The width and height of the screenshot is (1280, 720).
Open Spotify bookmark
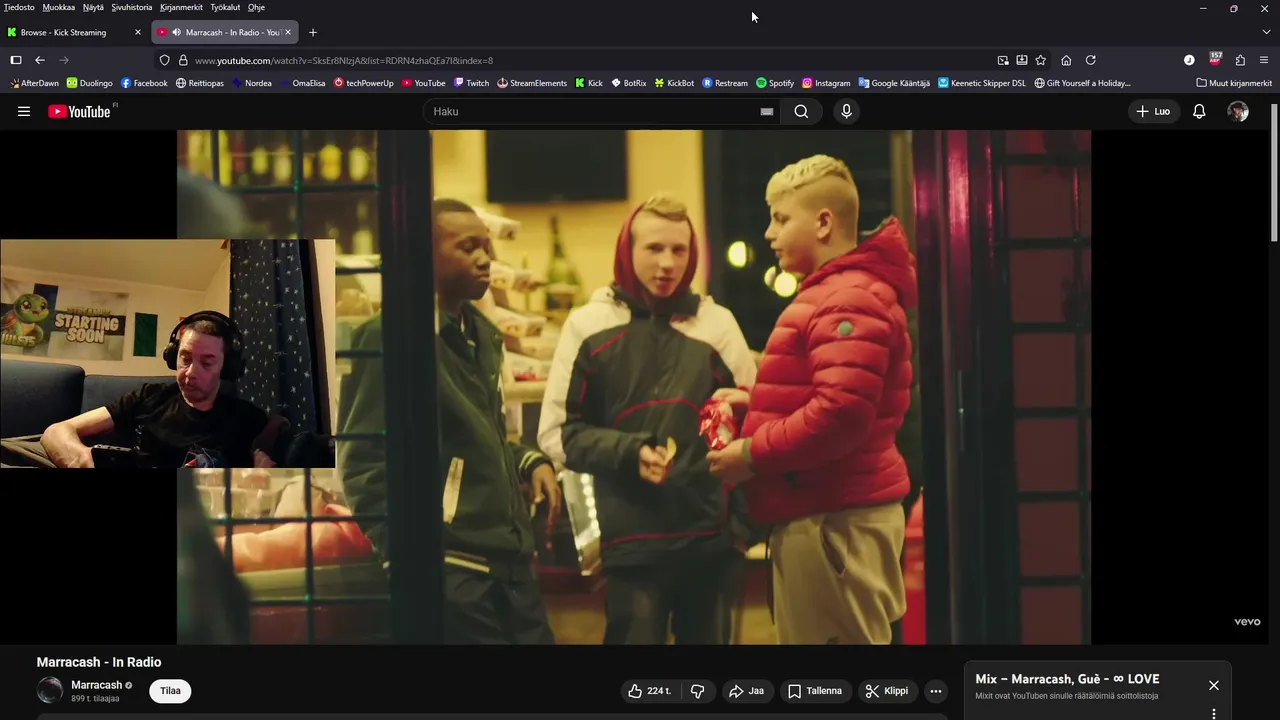click(x=775, y=83)
